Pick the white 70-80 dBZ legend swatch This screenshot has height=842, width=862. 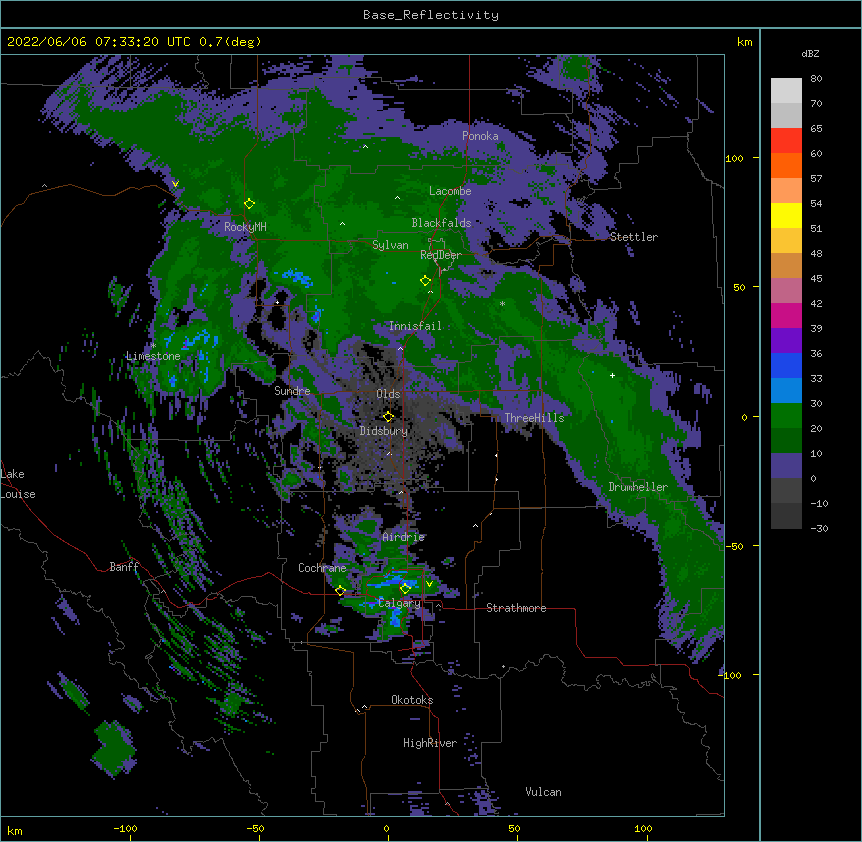pyautogui.click(x=786, y=91)
